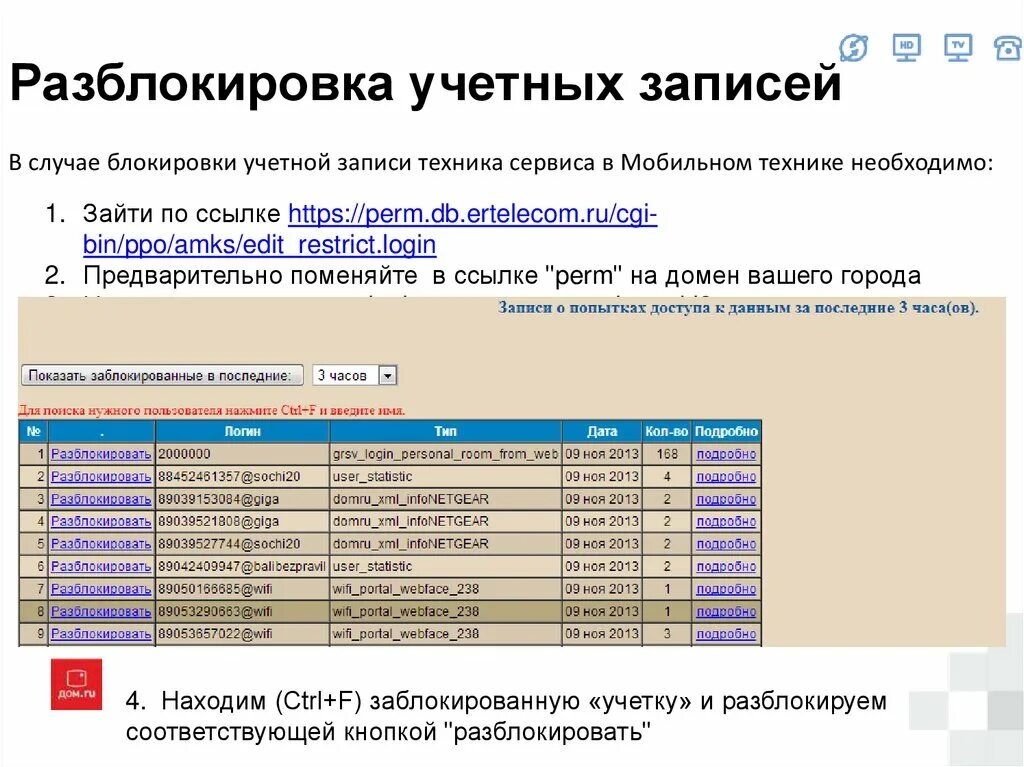The height and width of the screenshot is (767, 1024).
Task: Click the red Ctrl+F search hint text
Action: click(x=212, y=410)
